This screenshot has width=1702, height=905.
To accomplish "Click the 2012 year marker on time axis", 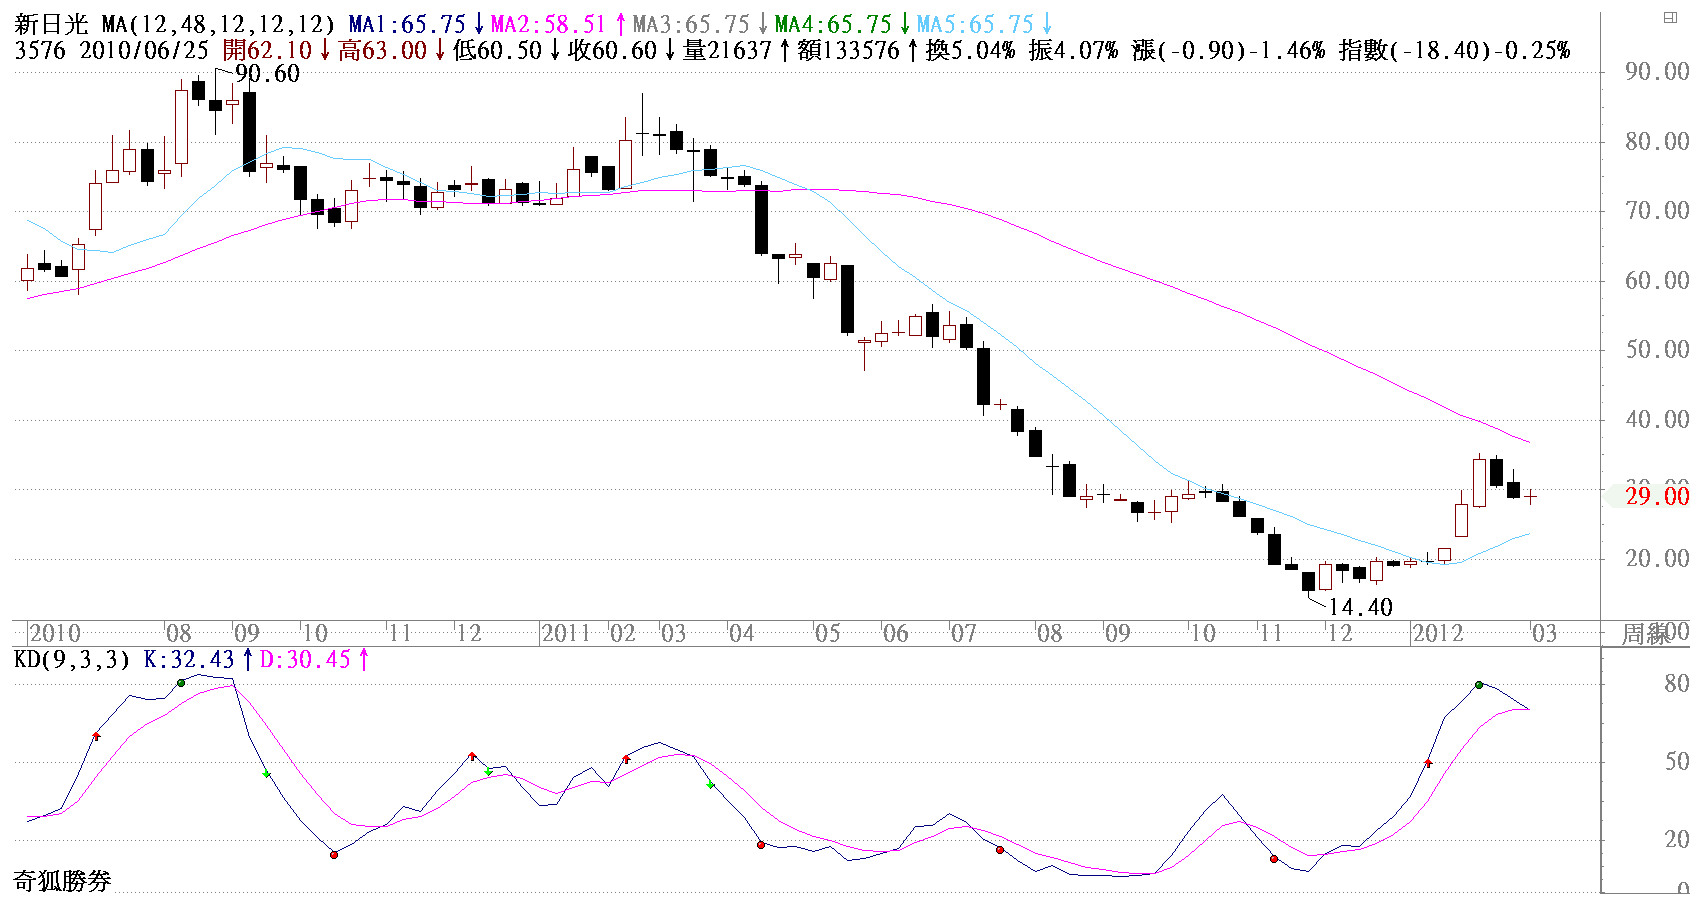I will 1437,634.
